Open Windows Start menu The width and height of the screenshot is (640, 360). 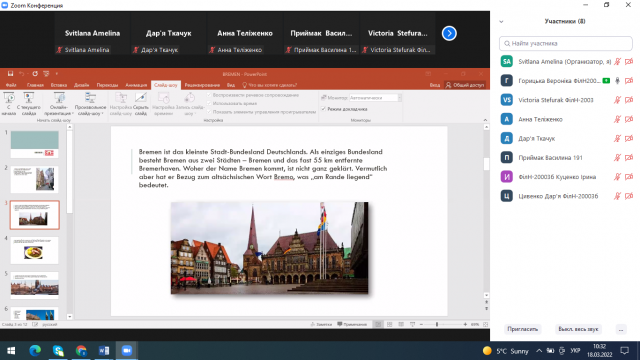11,351
